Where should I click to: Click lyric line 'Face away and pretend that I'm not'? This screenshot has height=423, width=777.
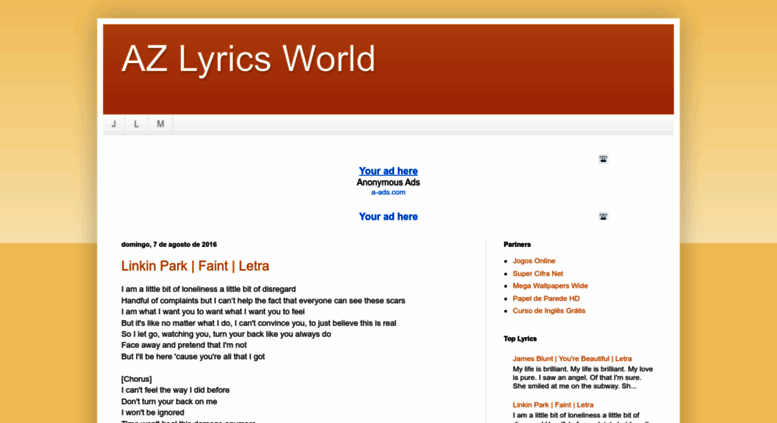(x=184, y=345)
